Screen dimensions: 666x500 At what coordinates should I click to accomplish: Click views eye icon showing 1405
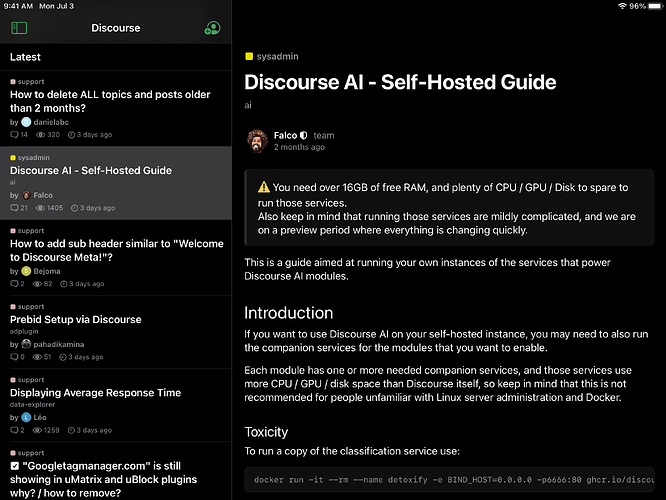click(x=40, y=208)
